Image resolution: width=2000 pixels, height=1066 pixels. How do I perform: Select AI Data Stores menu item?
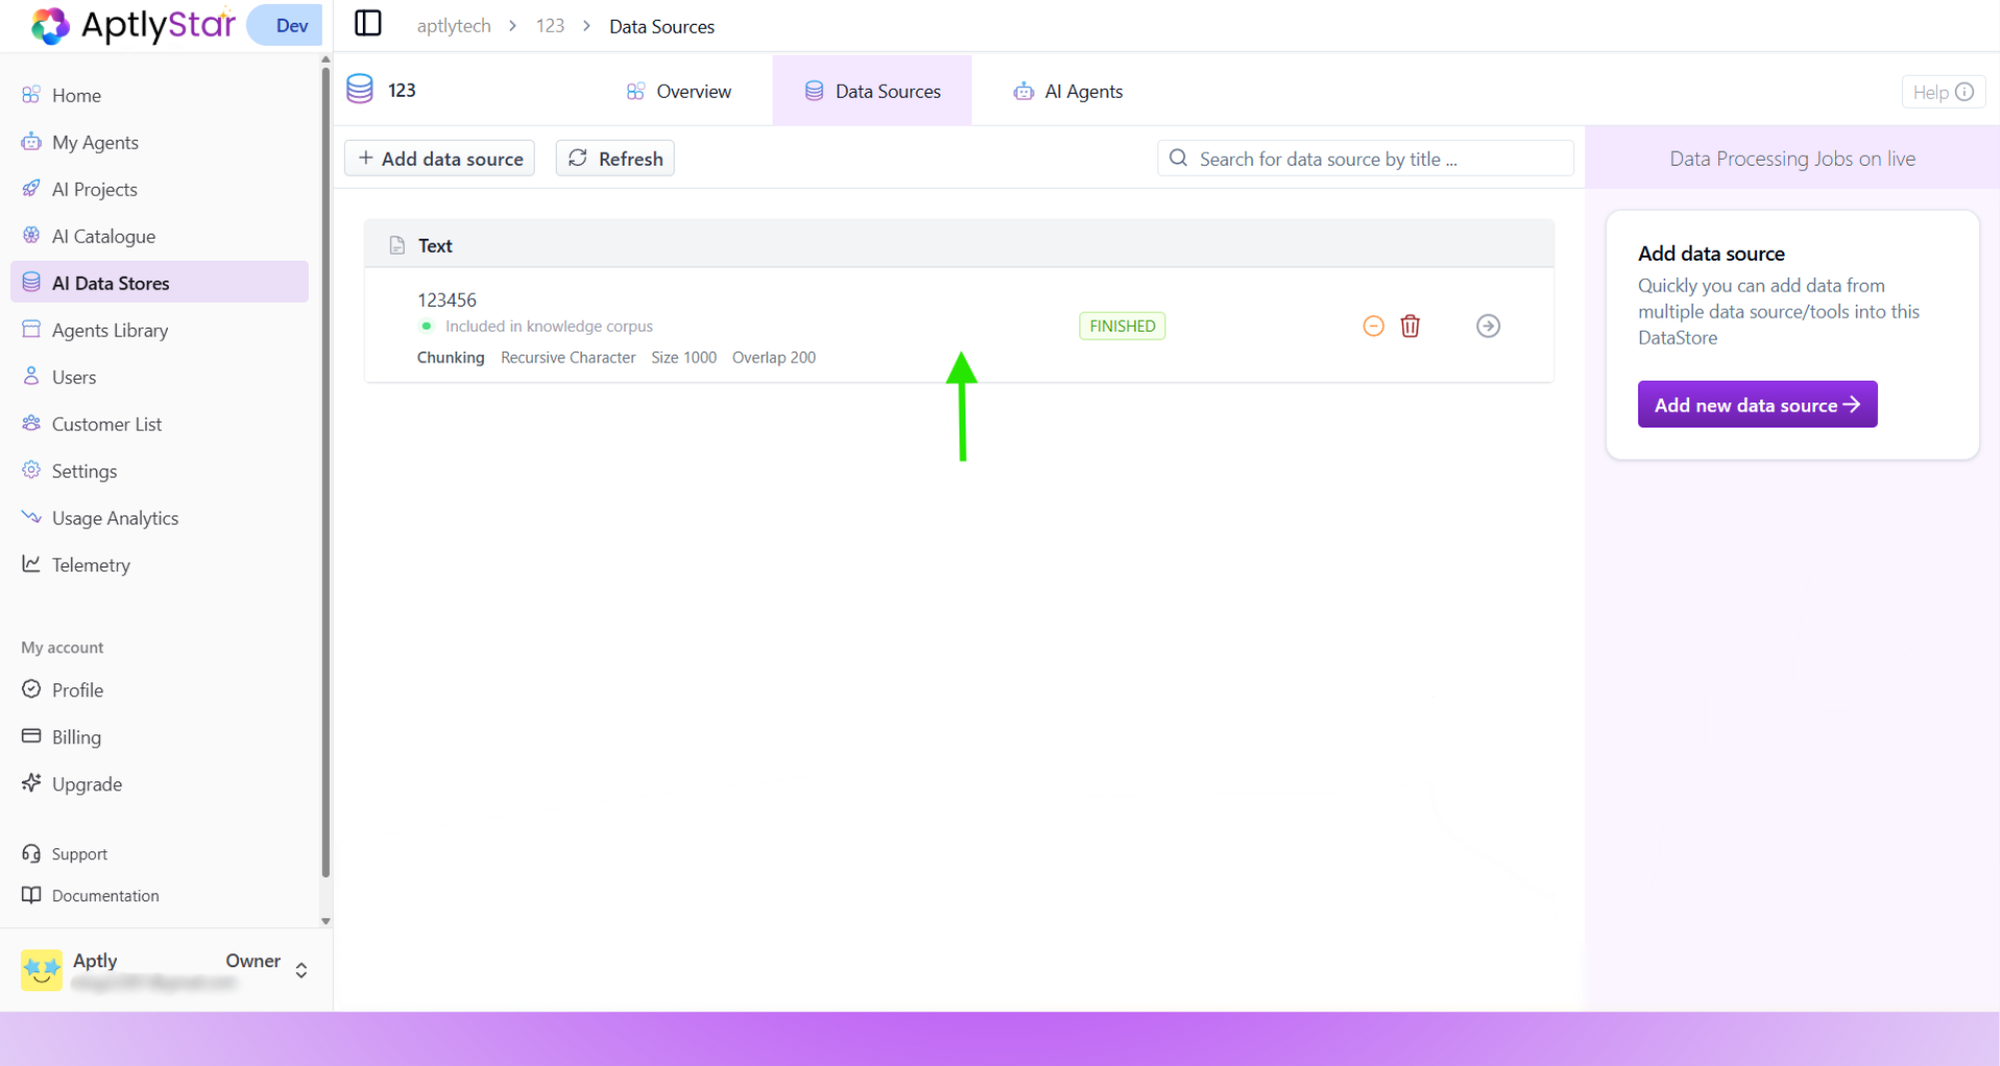point(160,283)
